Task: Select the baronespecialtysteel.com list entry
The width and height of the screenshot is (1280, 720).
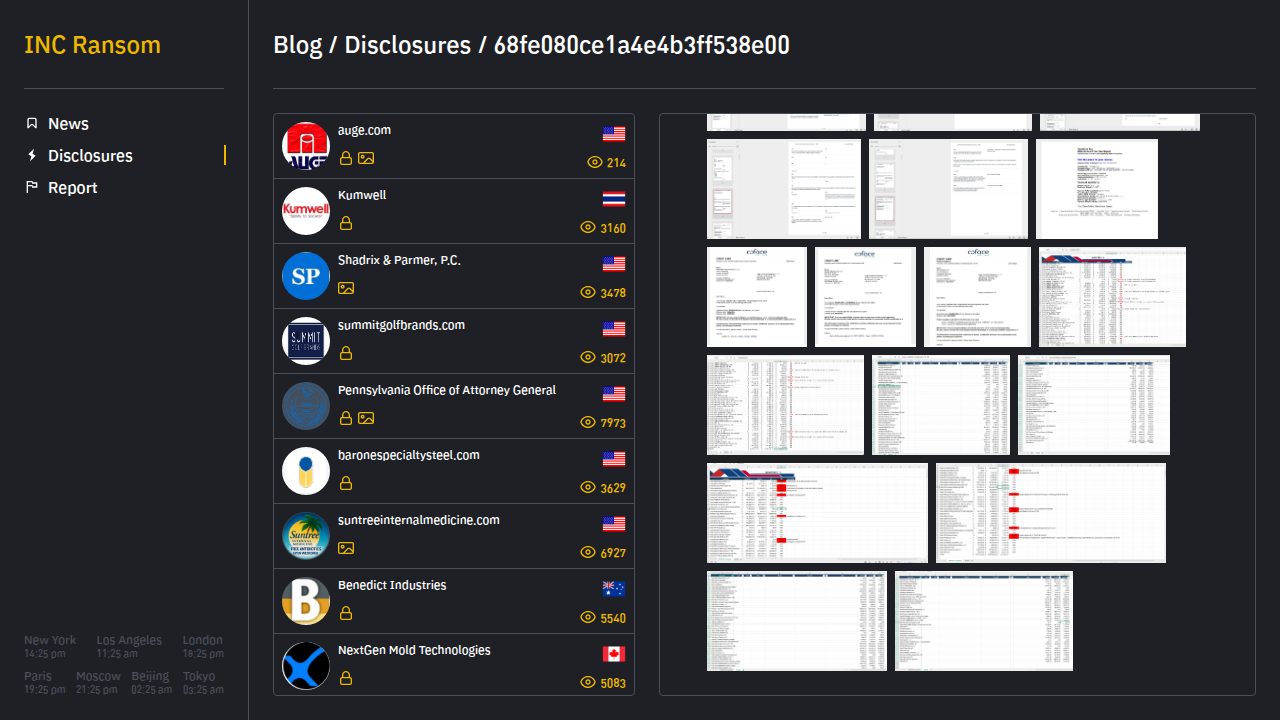Action: (x=408, y=455)
